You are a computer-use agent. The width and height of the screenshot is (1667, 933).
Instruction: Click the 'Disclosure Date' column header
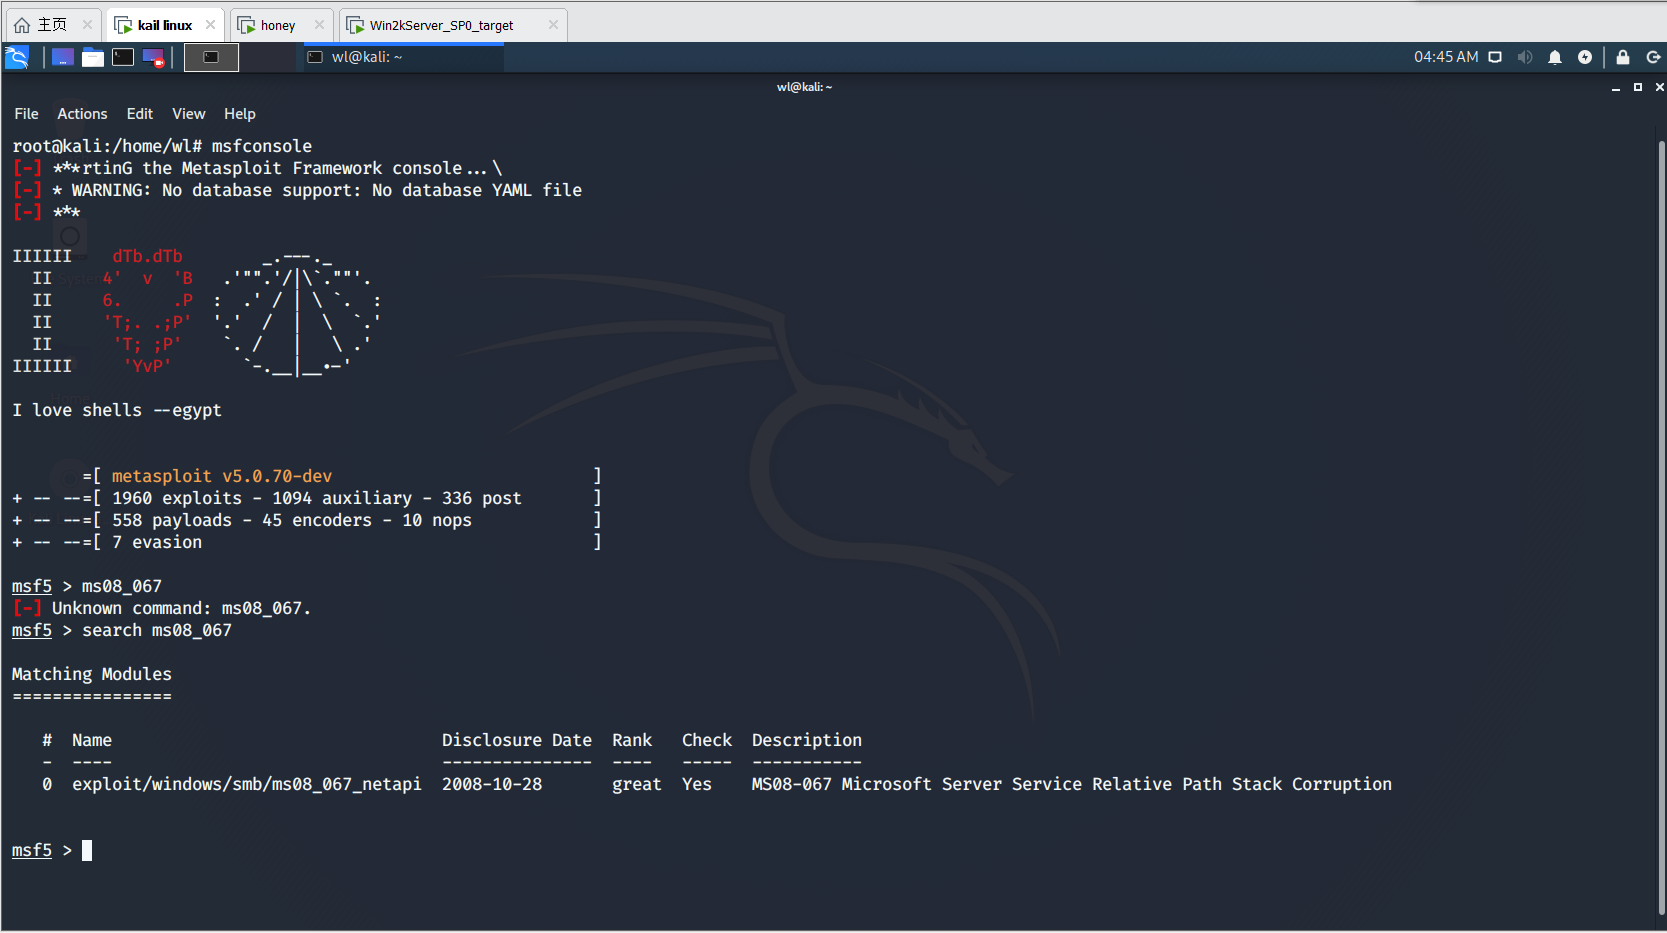point(517,741)
